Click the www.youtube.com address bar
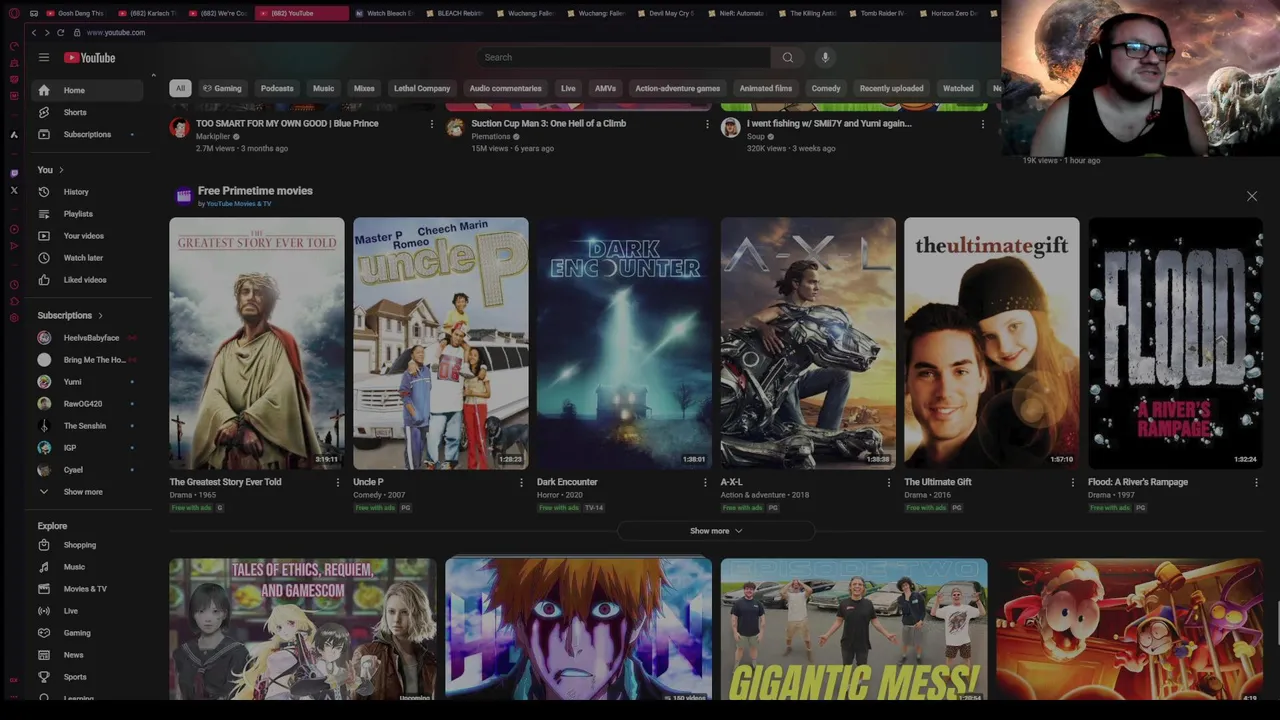This screenshot has height=720, width=1280. pos(116,32)
